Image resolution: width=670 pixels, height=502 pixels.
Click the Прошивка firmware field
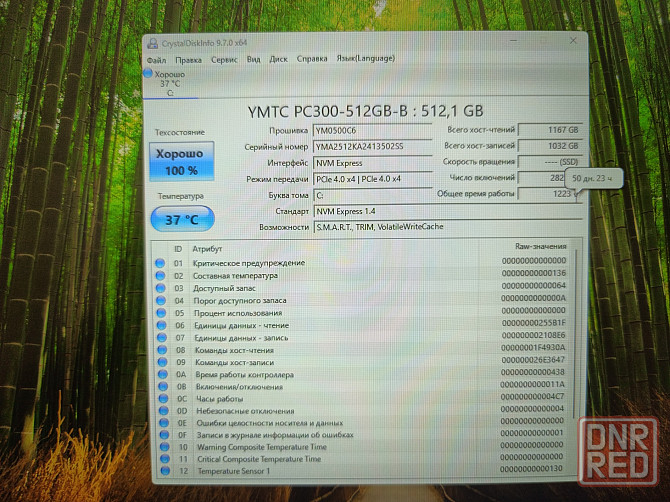[371, 130]
